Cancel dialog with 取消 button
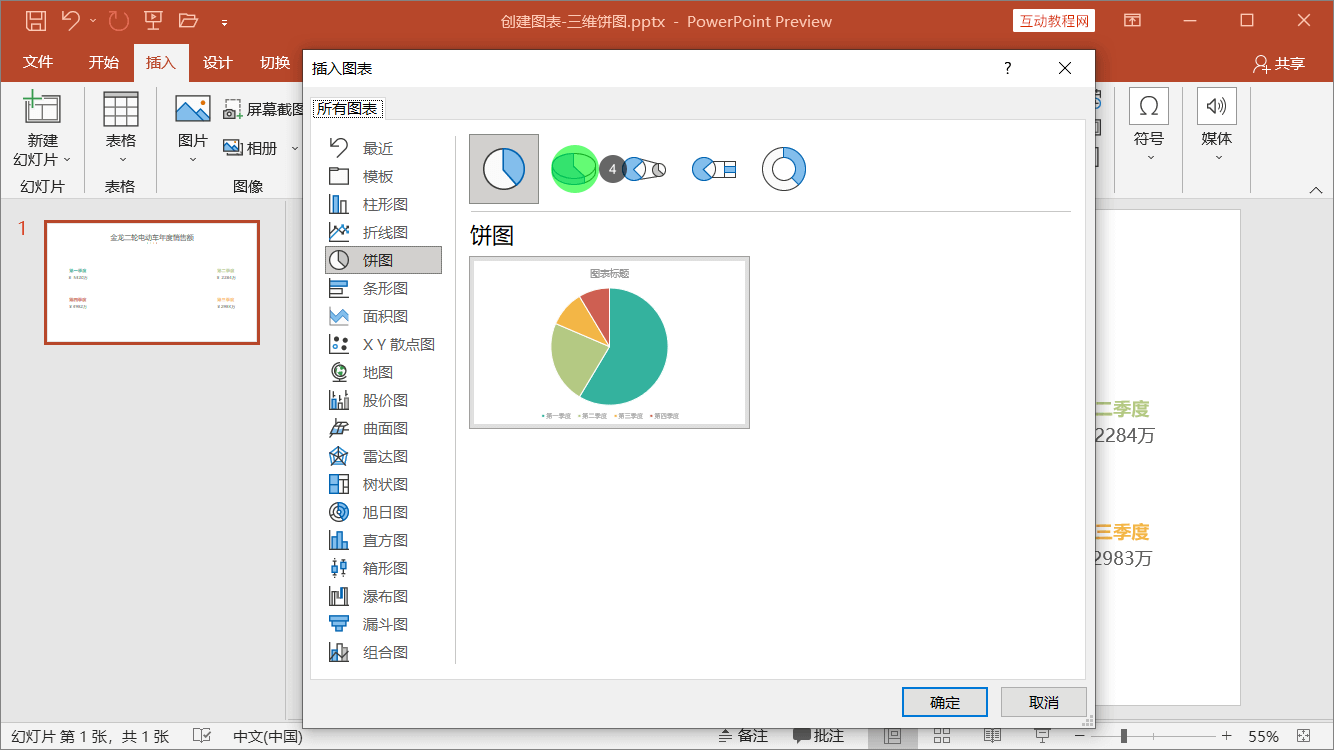Viewport: 1334px width, 750px height. [x=1043, y=702]
